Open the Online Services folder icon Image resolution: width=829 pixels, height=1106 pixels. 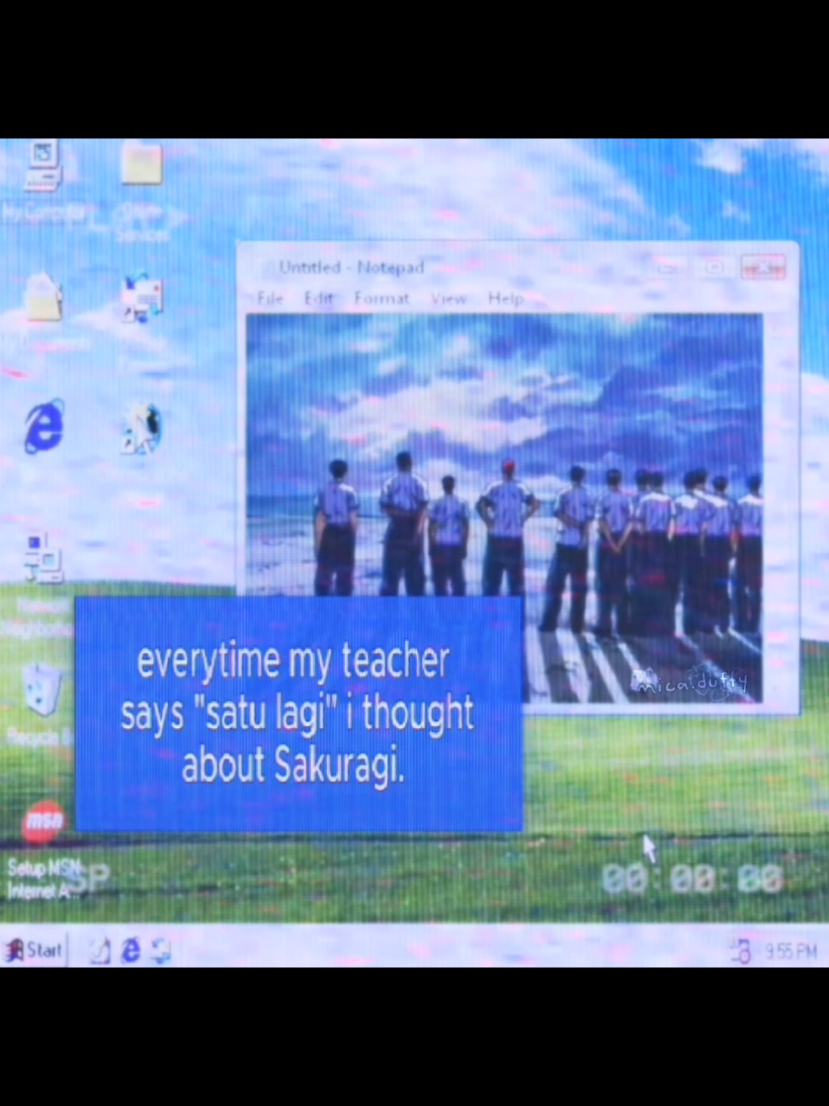tap(142, 165)
